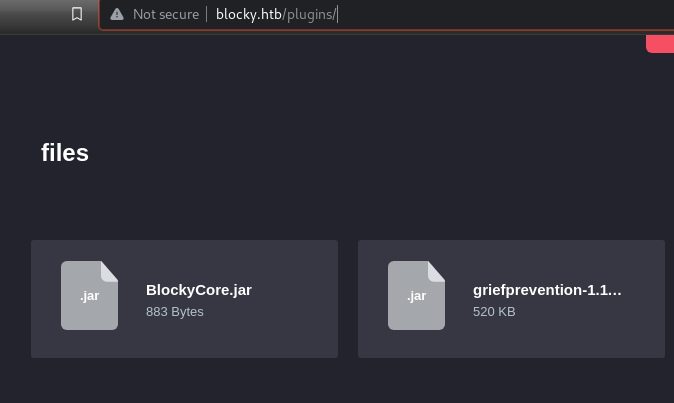This screenshot has width=674, height=403.
Task: Click the Not secure warning triangle icon
Action: (117, 15)
